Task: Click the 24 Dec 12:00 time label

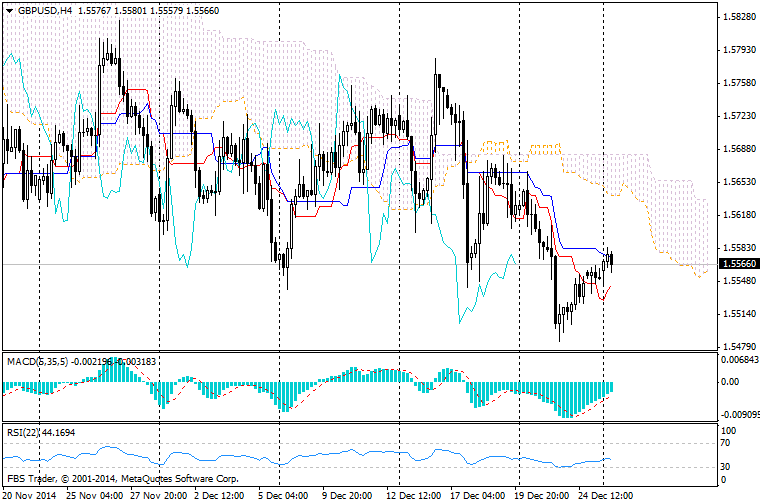Action: 605,496
